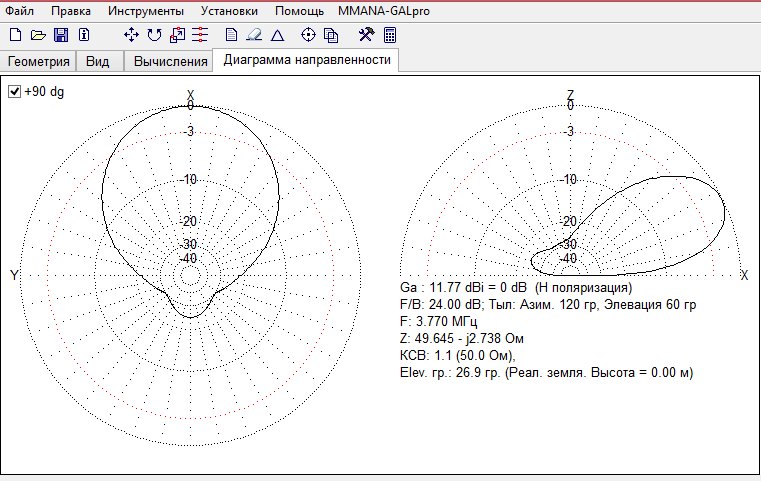Switch to the Вид tab

tap(98, 61)
